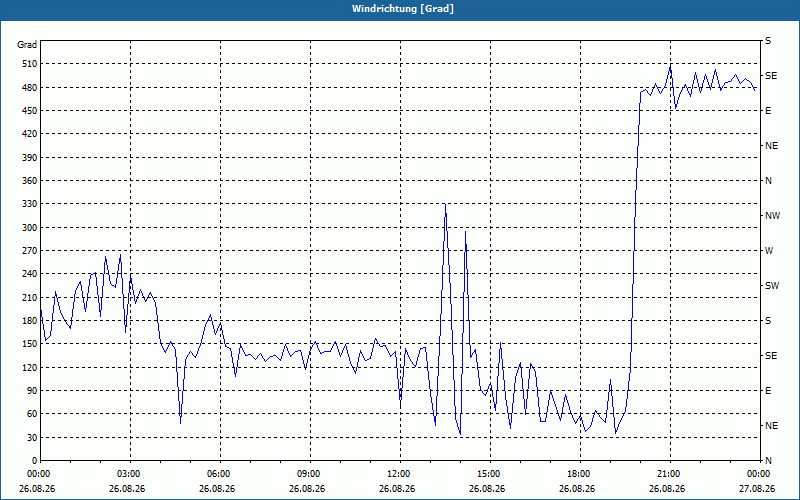The width and height of the screenshot is (800, 500).
Task: Click the 00:00 time label at the chart's left start
Action: (37, 473)
